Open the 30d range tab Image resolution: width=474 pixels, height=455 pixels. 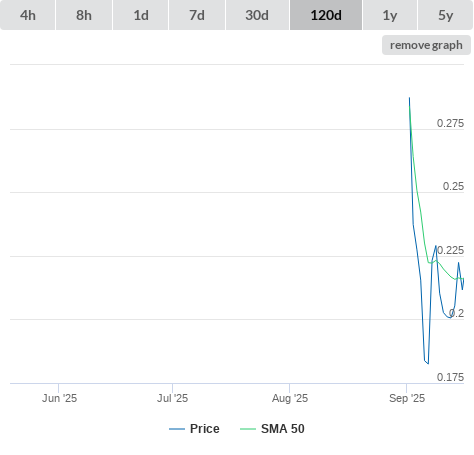coord(257,15)
